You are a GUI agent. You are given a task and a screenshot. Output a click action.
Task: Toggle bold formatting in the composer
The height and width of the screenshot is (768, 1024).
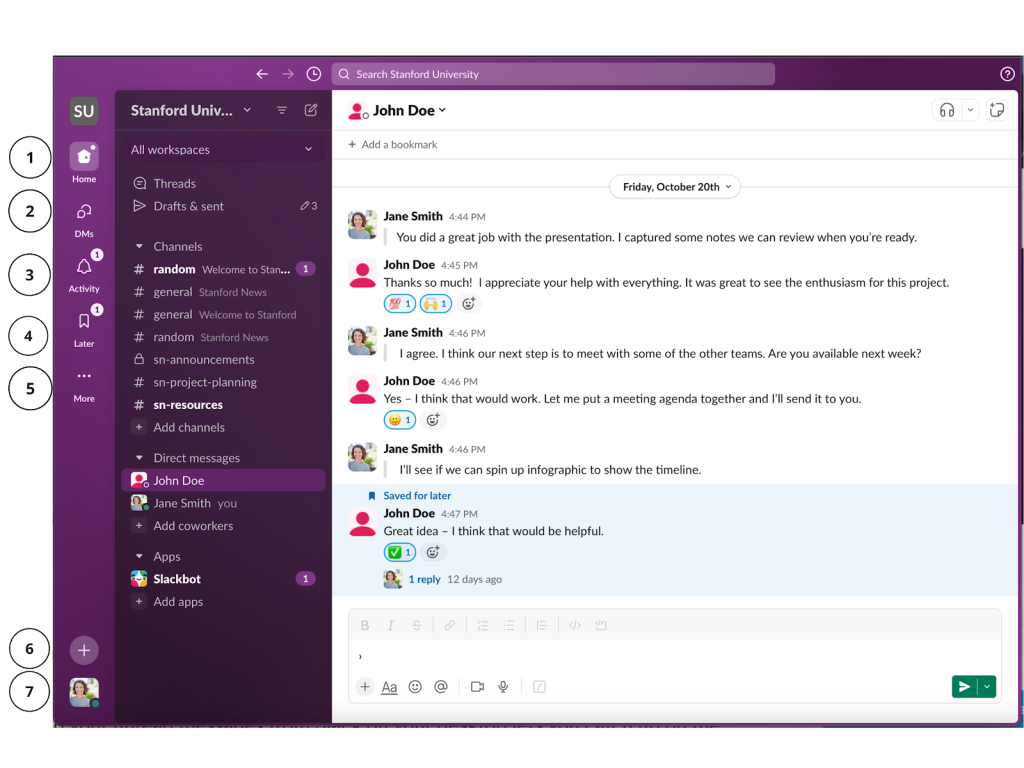365,625
